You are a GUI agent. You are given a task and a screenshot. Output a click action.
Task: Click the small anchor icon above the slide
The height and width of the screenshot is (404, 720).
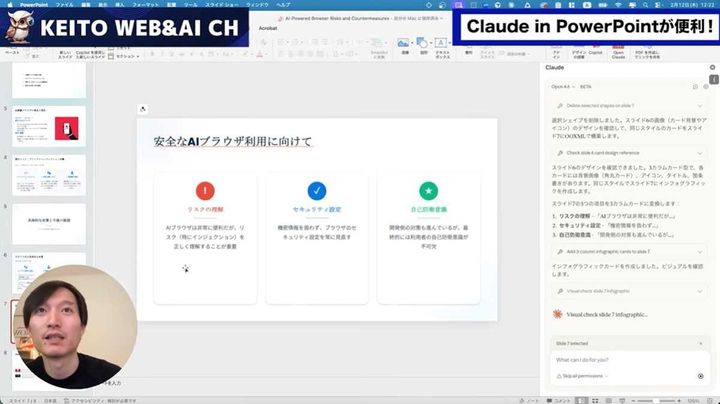[143, 109]
